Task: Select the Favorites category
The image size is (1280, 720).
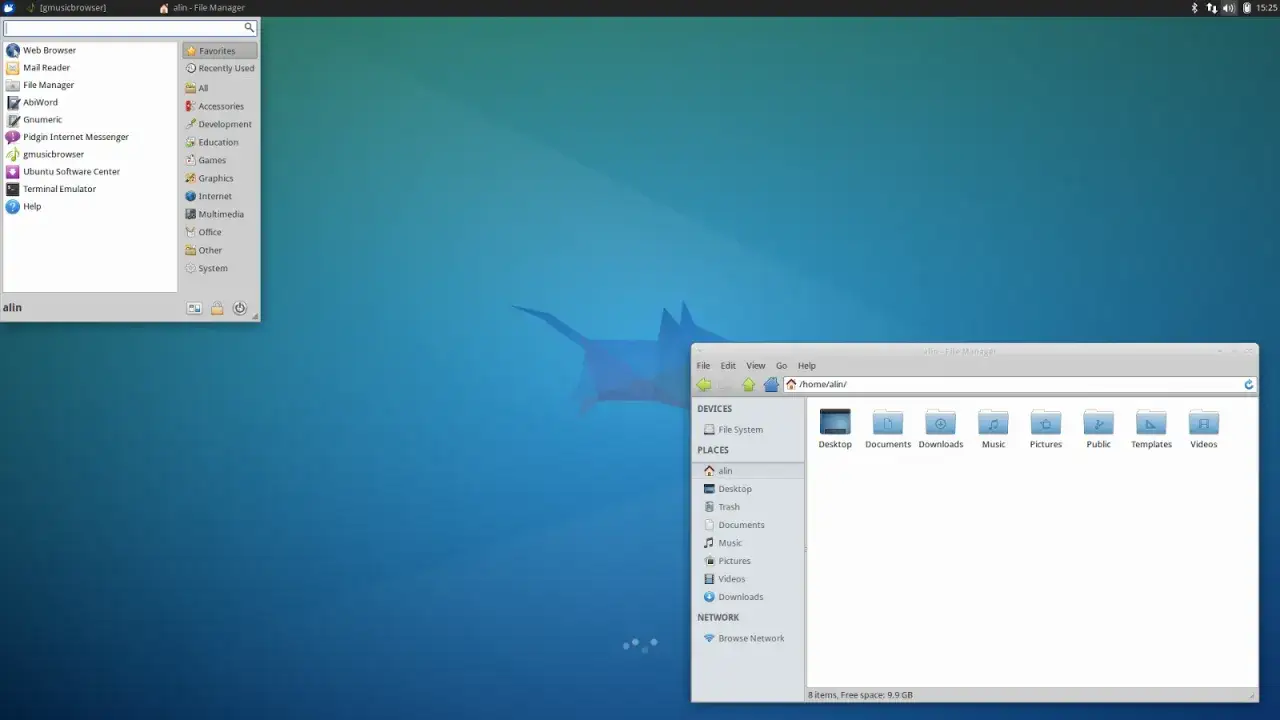Action: [x=219, y=51]
